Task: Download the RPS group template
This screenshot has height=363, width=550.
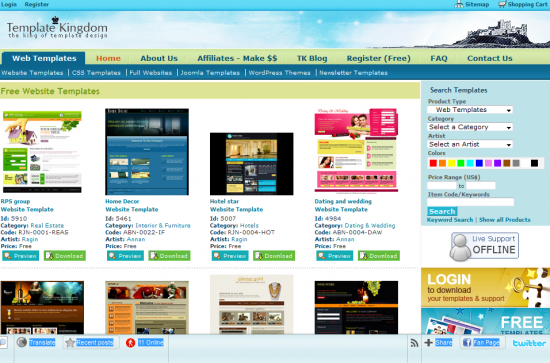Action: pyautogui.click(x=65, y=256)
